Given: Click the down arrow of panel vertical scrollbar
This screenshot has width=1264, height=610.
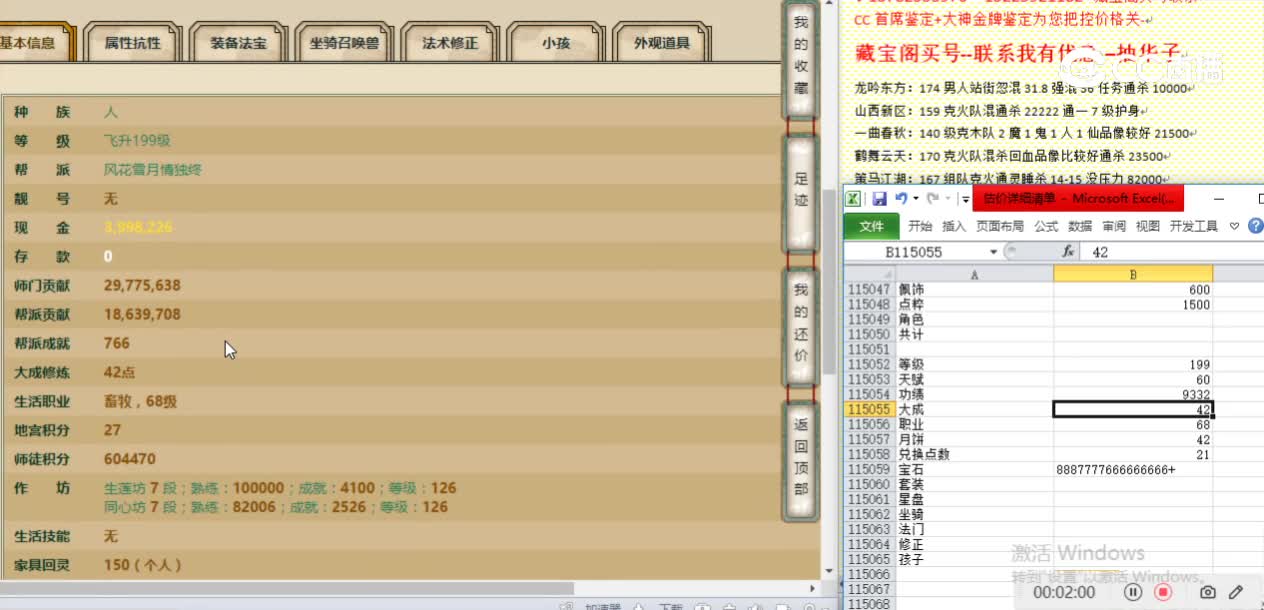Looking at the screenshot, I should tap(829, 570).
